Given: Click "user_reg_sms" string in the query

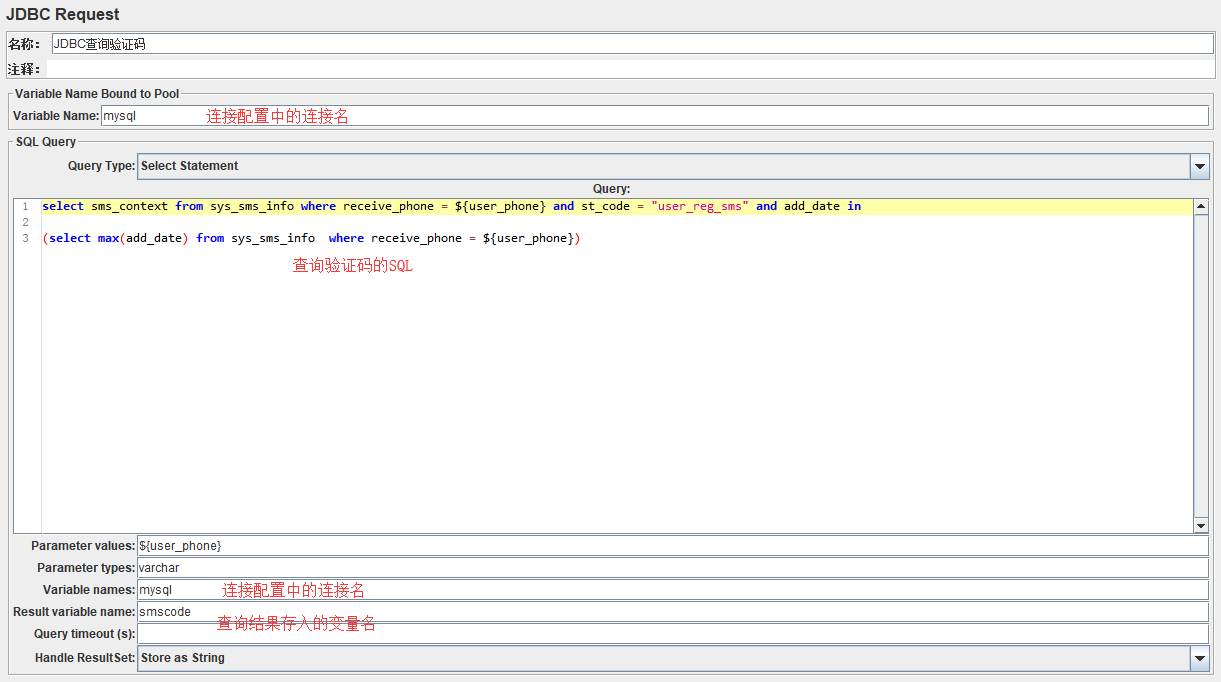Looking at the screenshot, I should (x=700, y=206).
